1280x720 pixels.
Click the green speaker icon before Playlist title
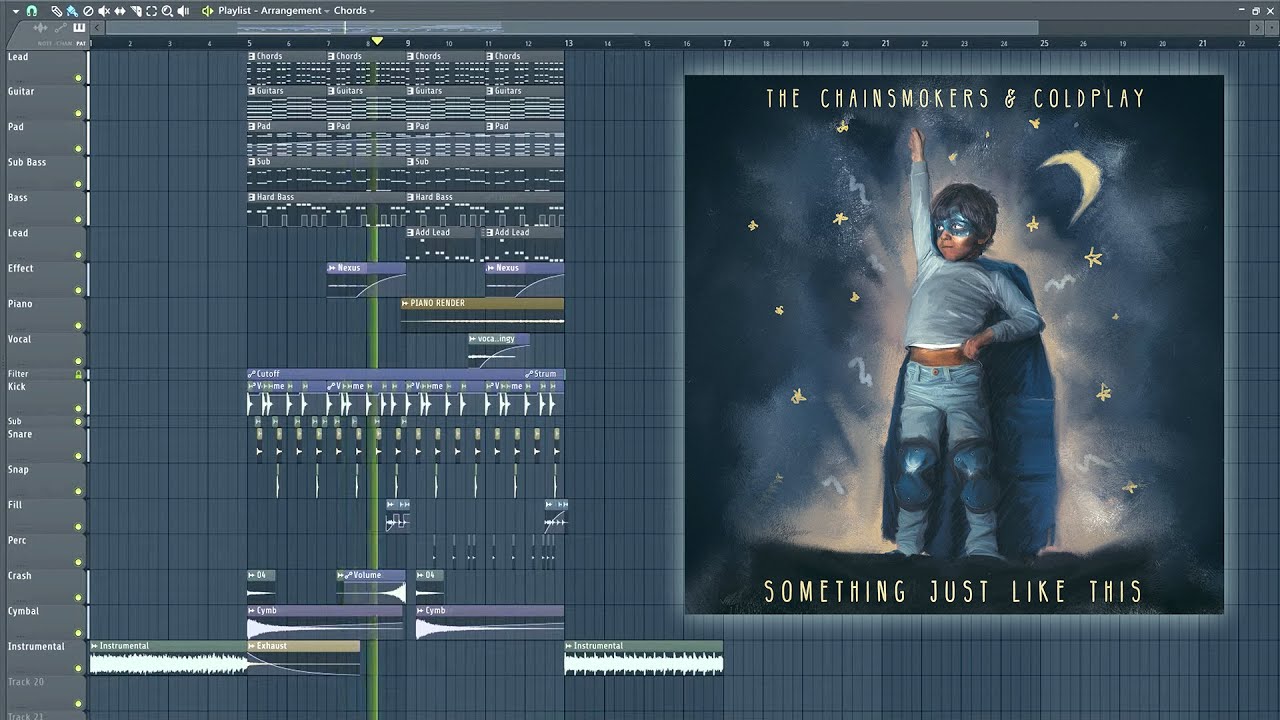click(x=207, y=11)
